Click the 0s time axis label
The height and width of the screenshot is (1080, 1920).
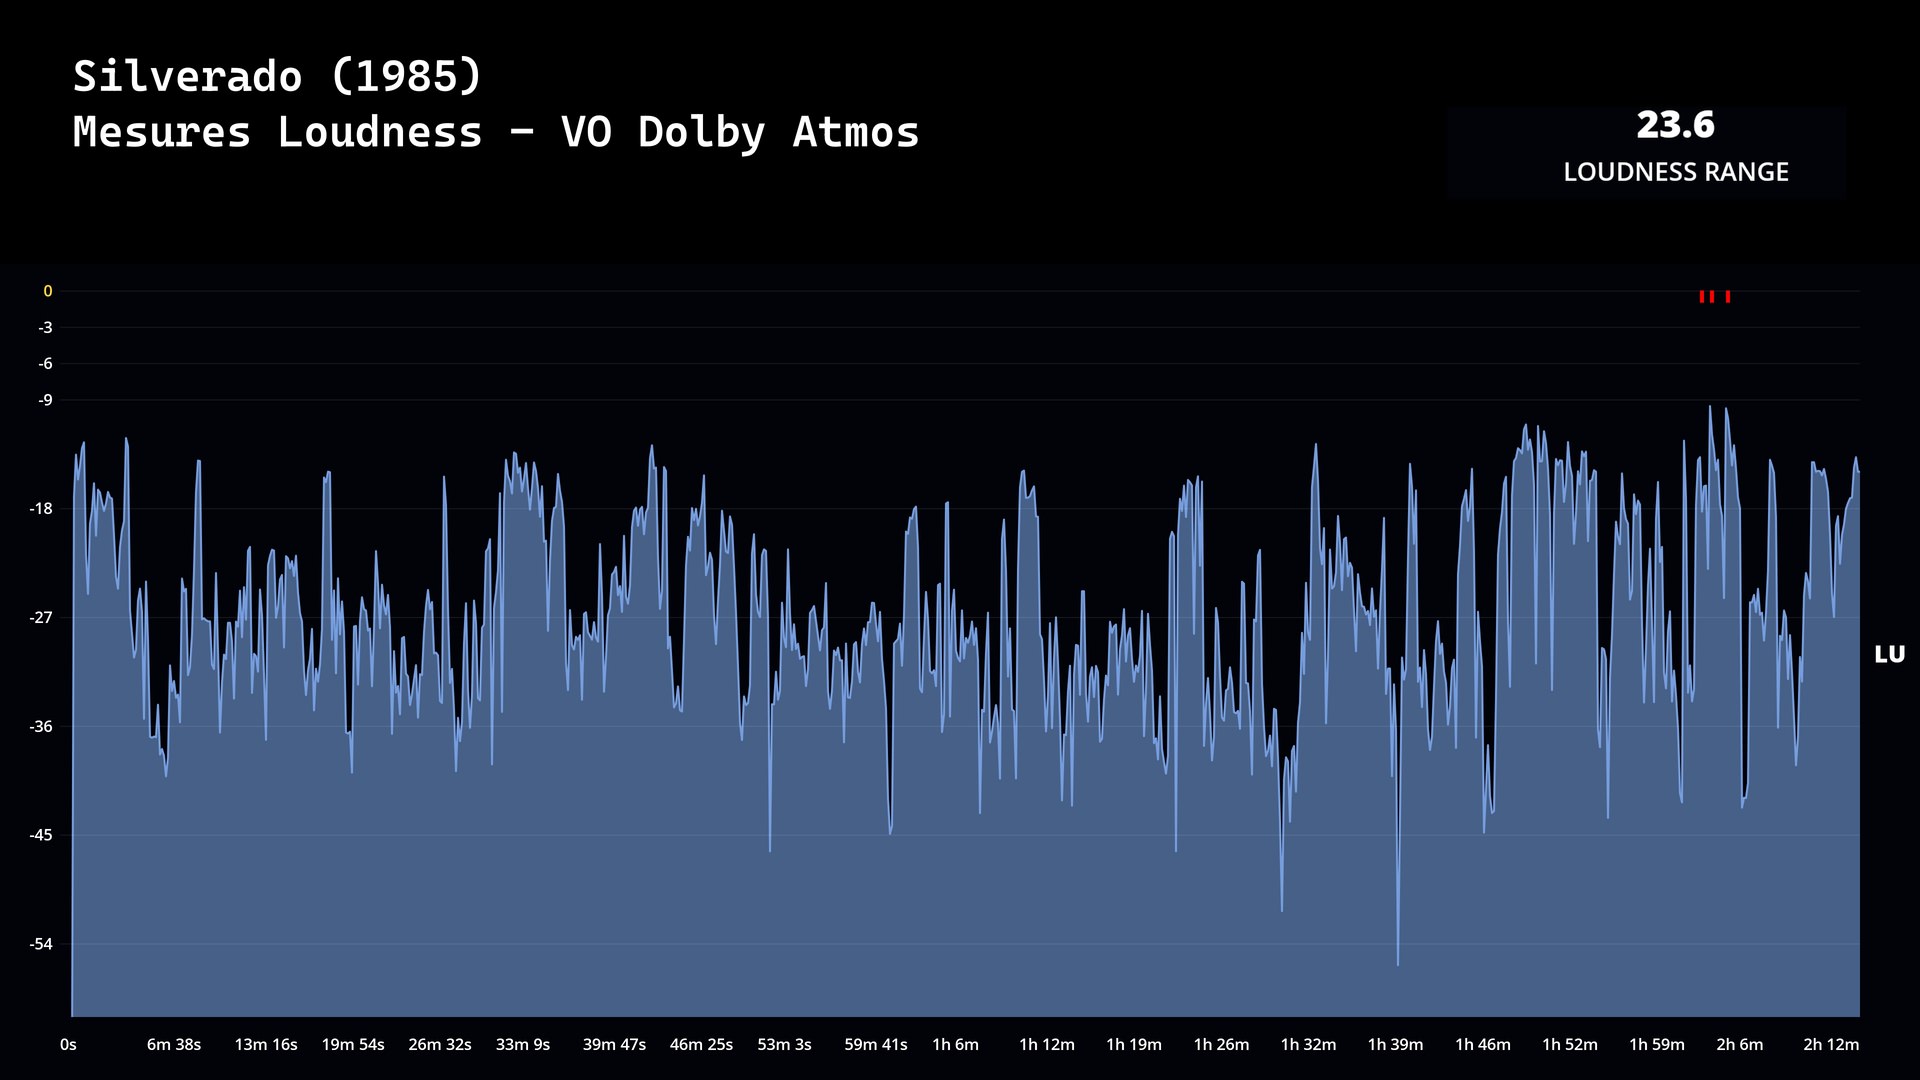tap(68, 1044)
